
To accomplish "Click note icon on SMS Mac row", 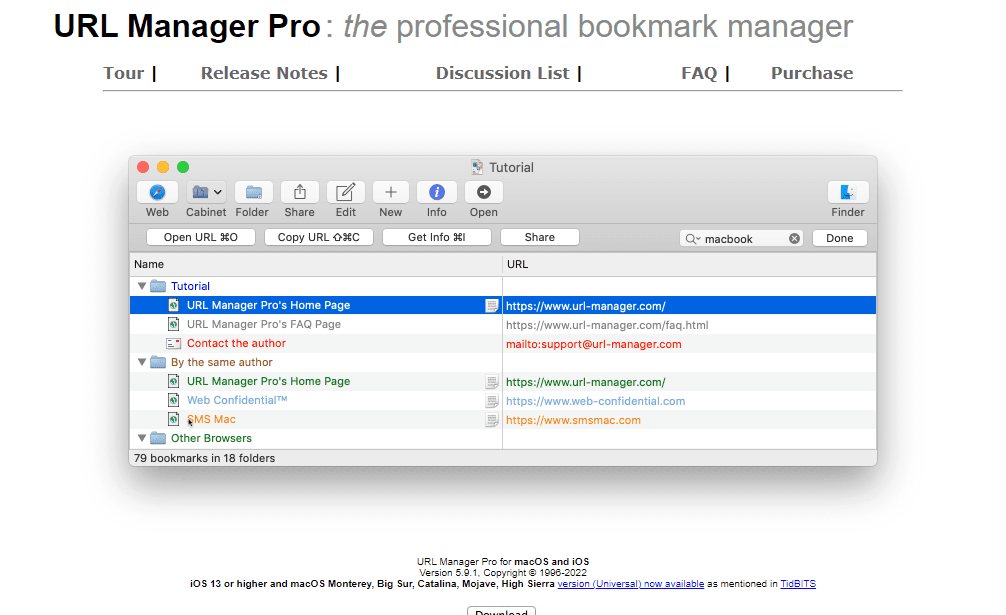I will coord(491,421).
